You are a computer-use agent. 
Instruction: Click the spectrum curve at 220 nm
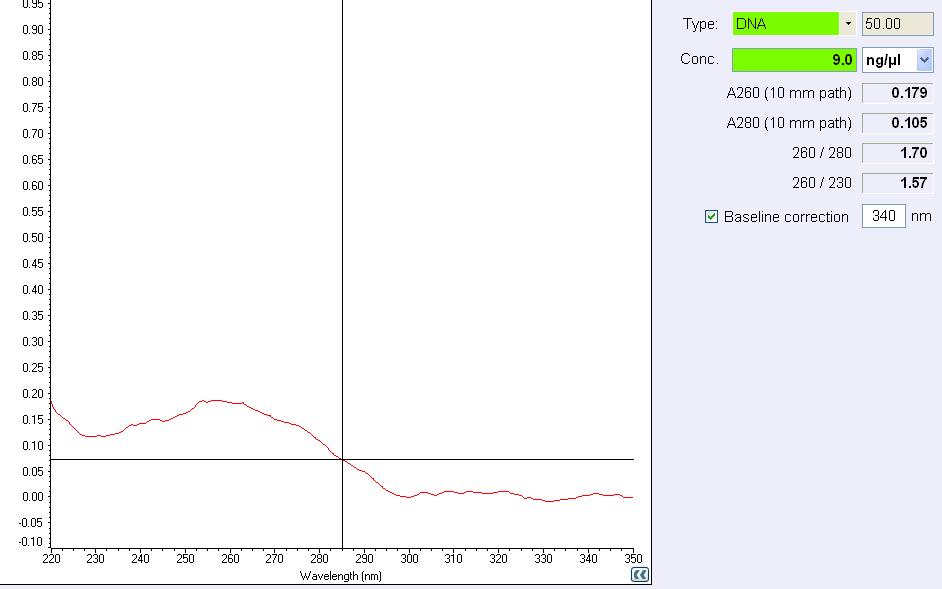[x=51, y=402]
